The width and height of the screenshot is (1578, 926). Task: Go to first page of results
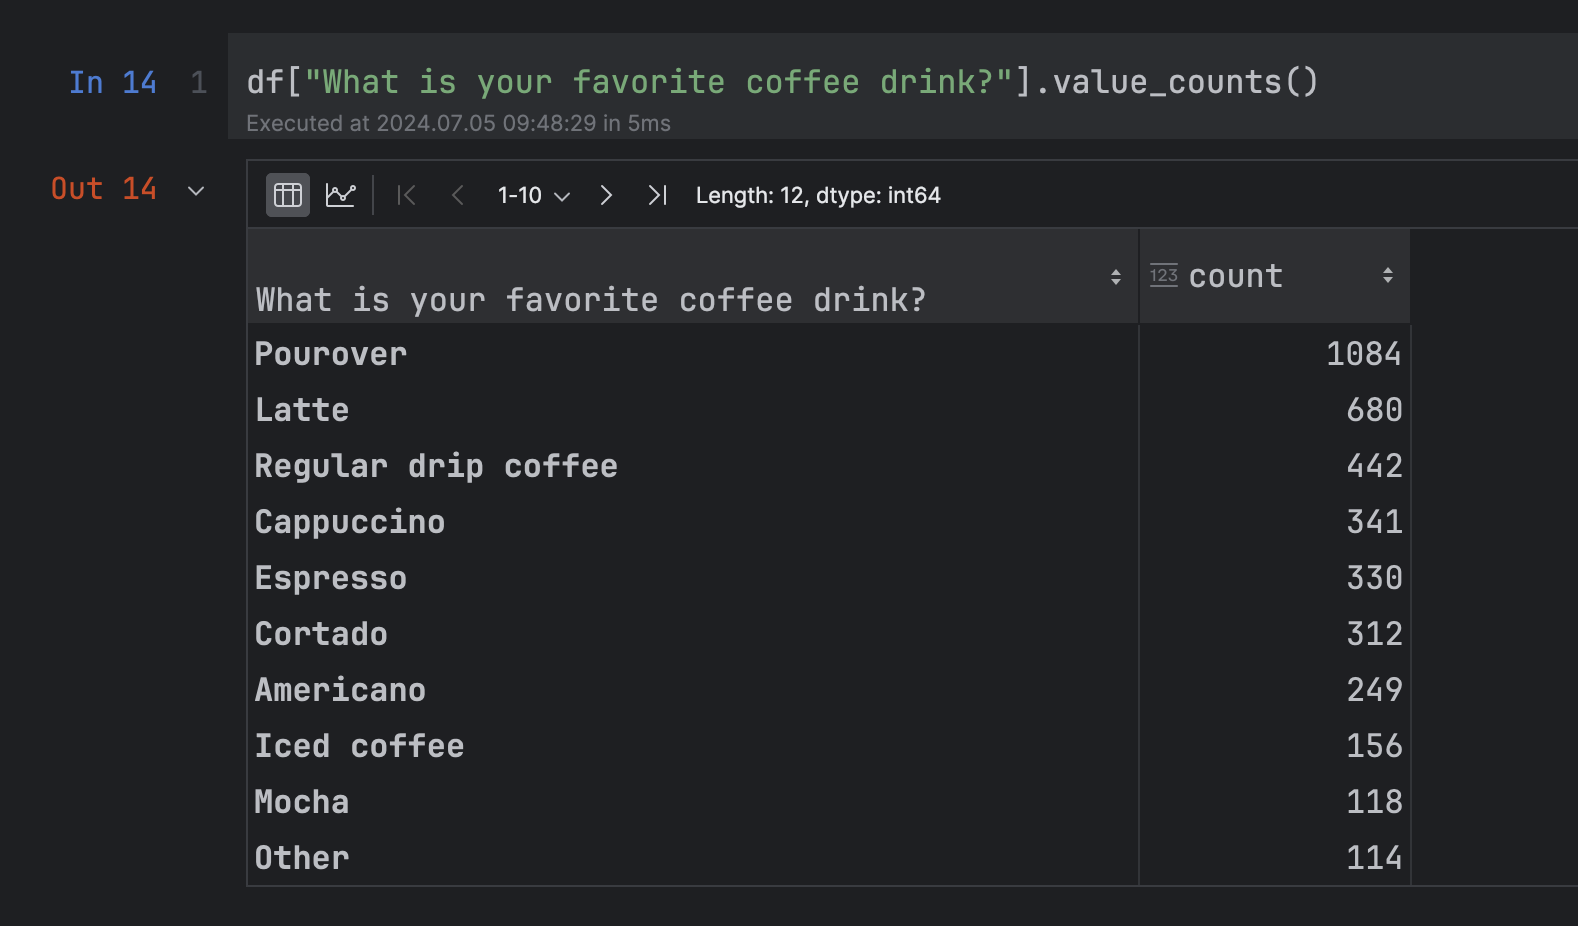point(406,195)
